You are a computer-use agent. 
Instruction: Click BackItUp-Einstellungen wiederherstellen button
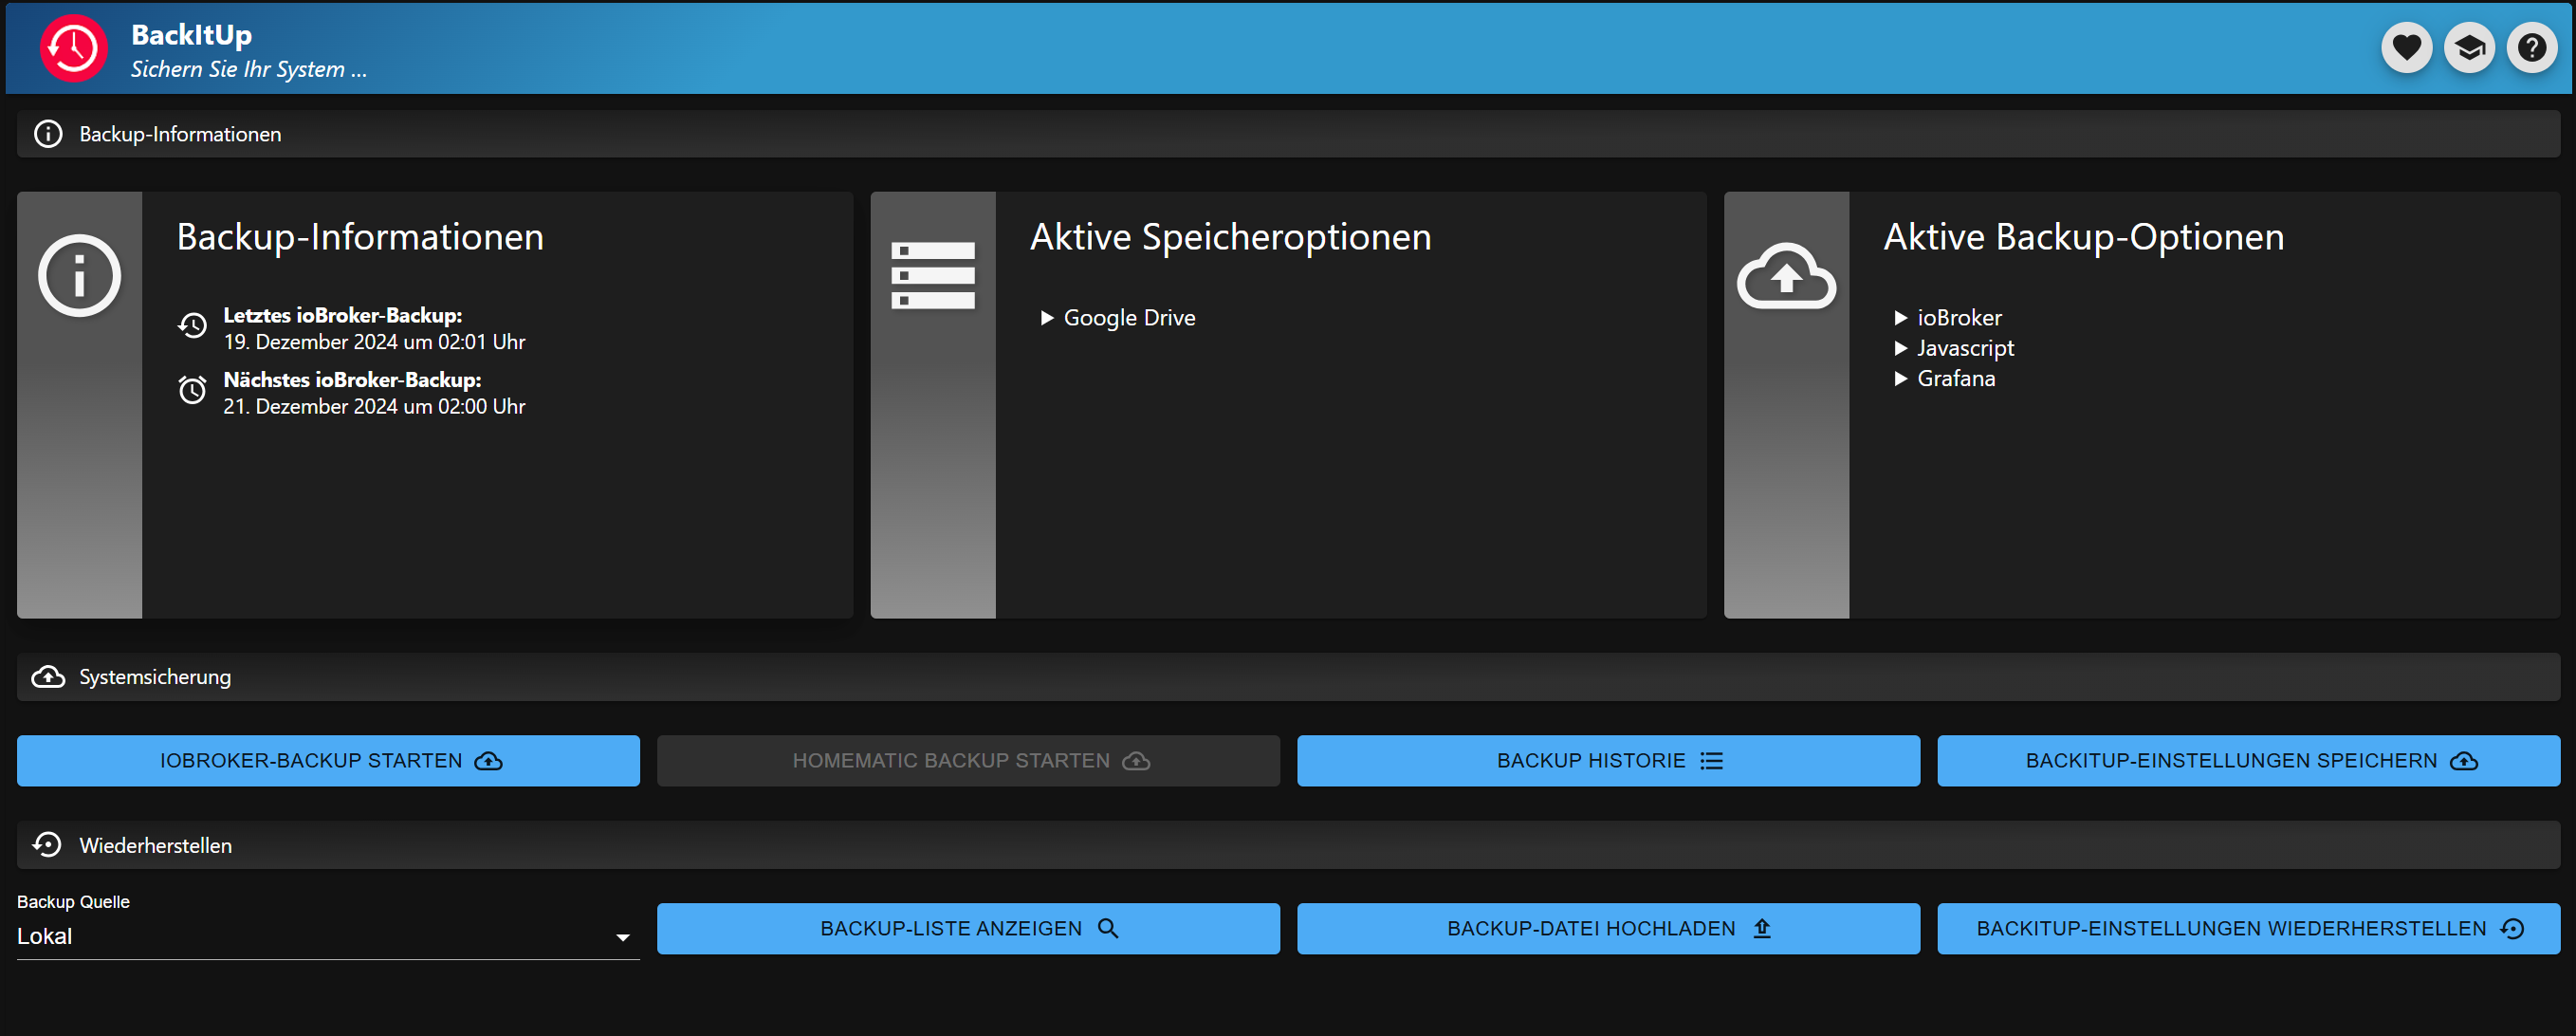[2247, 928]
